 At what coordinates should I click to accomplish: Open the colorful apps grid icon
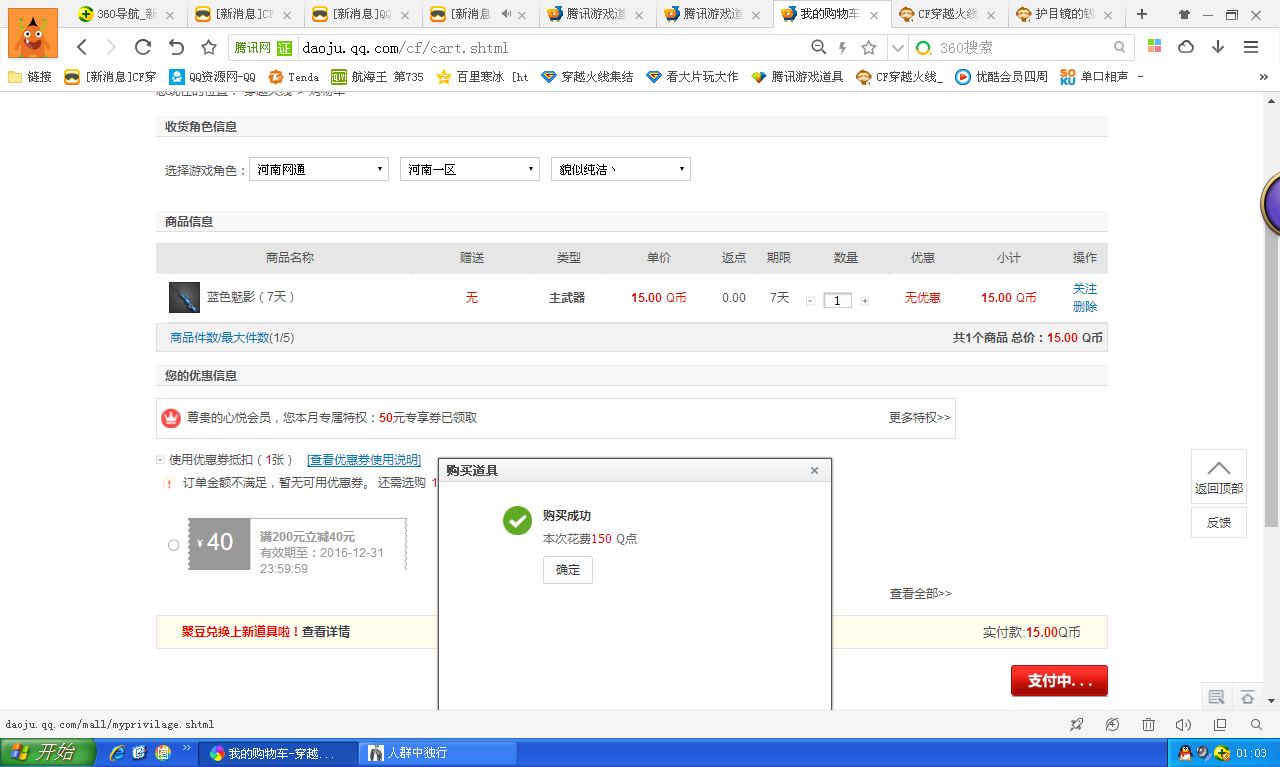1154,47
